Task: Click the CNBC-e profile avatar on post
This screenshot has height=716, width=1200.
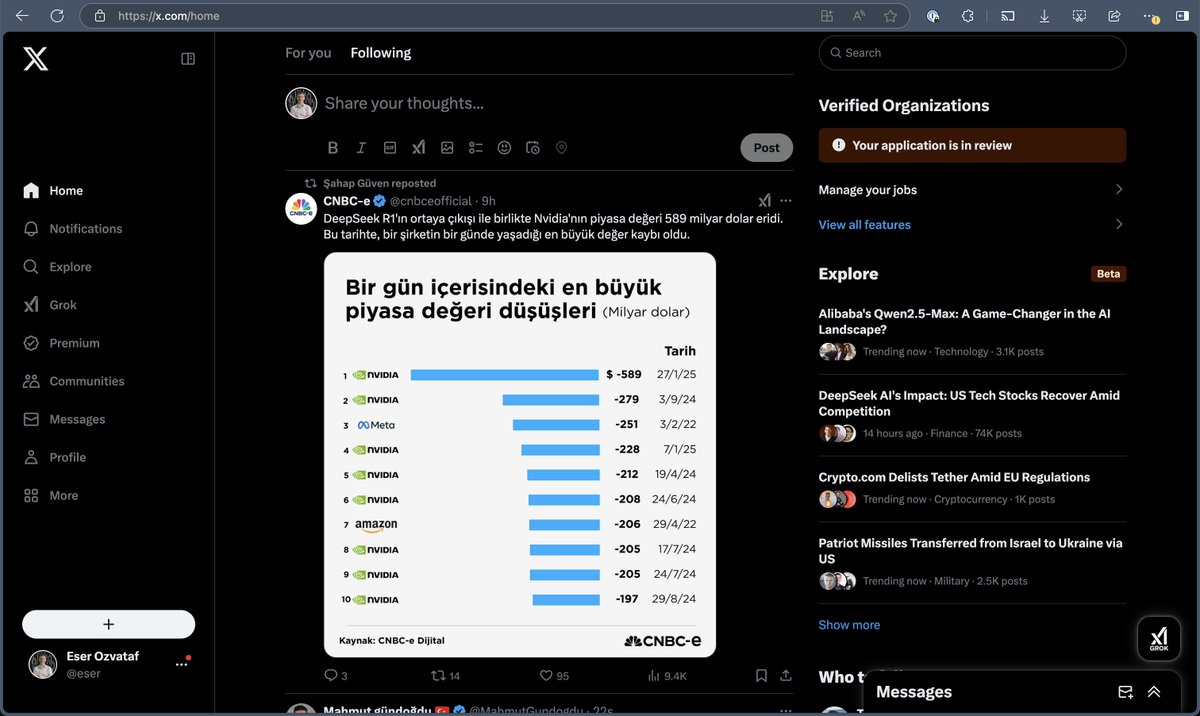Action: [301, 209]
